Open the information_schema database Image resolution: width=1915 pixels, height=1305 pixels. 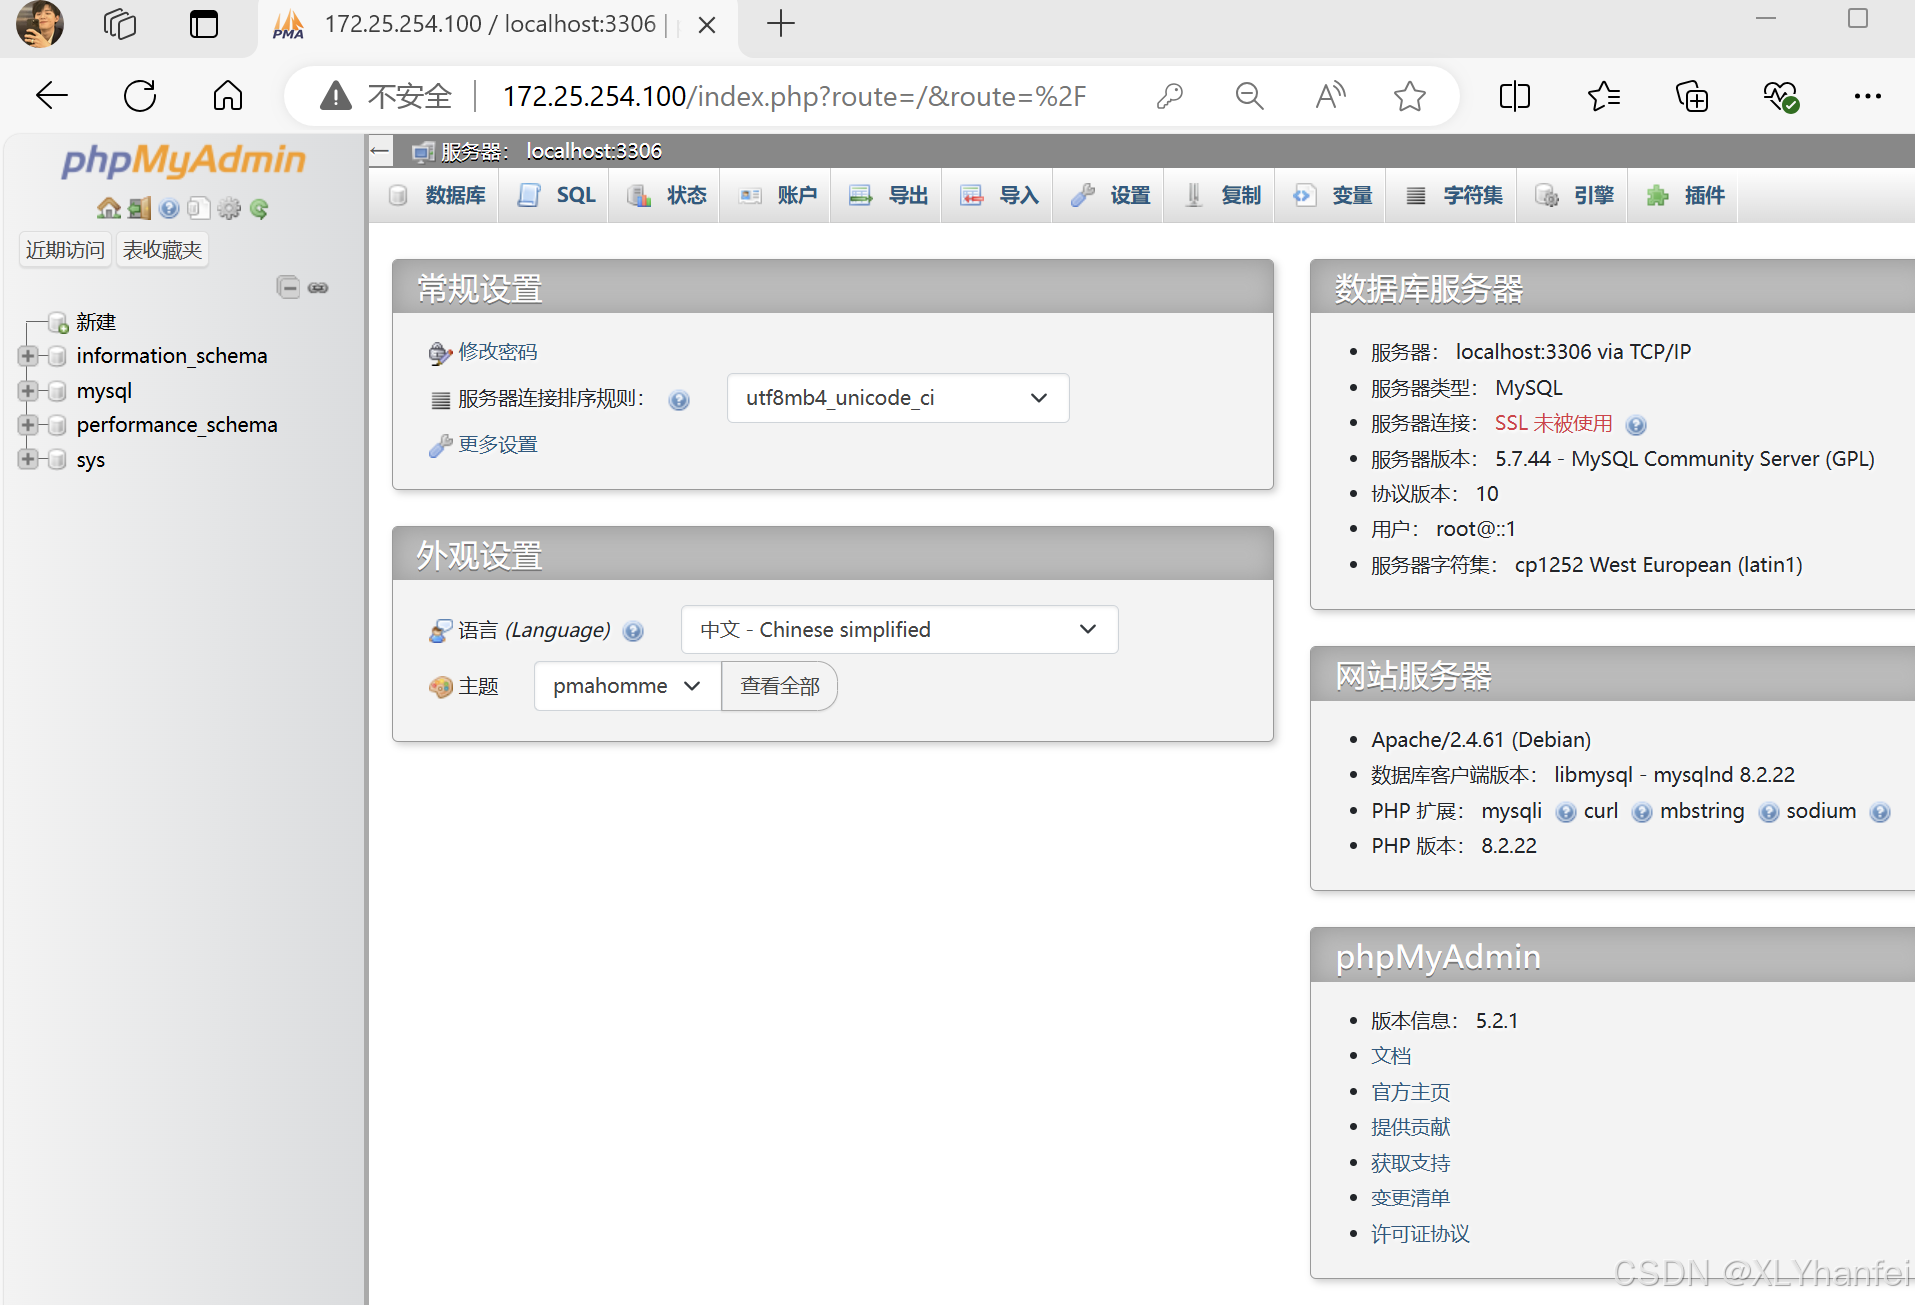[172, 356]
